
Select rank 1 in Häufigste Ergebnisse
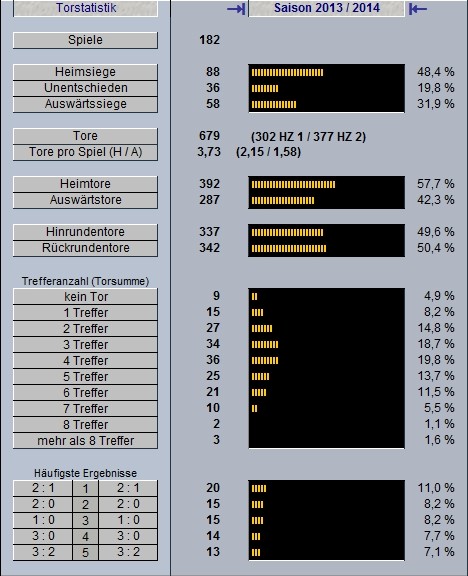[85, 489]
